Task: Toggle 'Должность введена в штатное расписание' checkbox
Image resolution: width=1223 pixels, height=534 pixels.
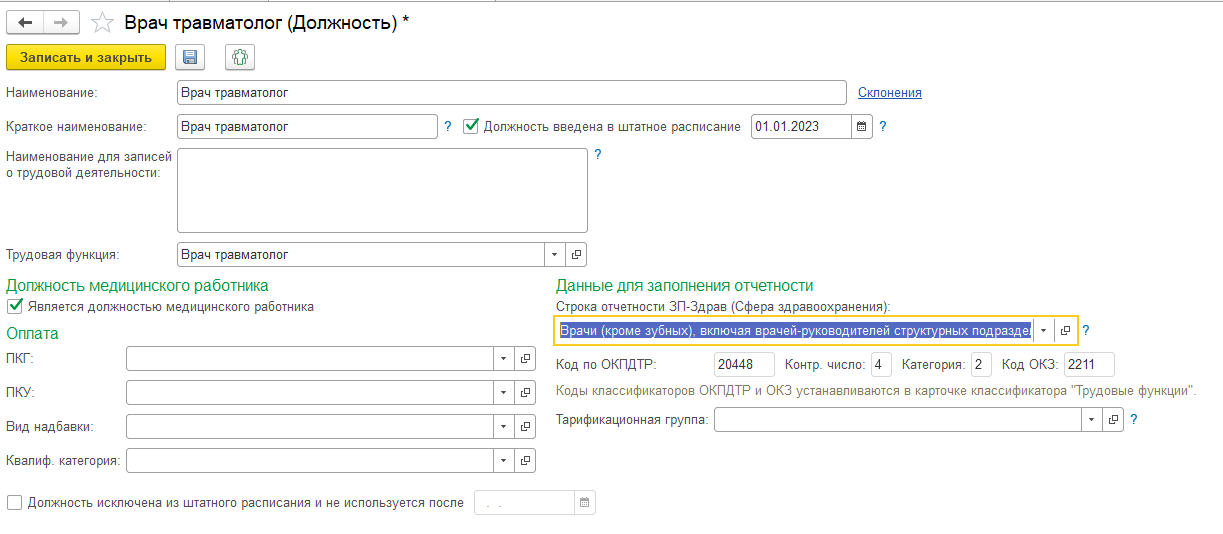Action: (x=472, y=127)
